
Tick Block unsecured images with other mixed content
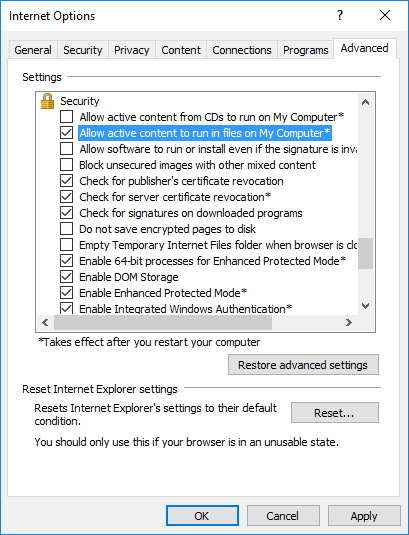(x=67, y=165)
